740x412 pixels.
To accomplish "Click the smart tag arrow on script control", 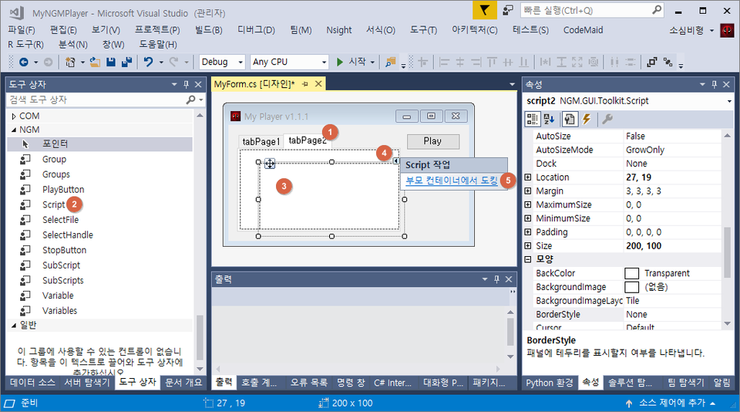I will pyautogui.click(x=395, y=160).
